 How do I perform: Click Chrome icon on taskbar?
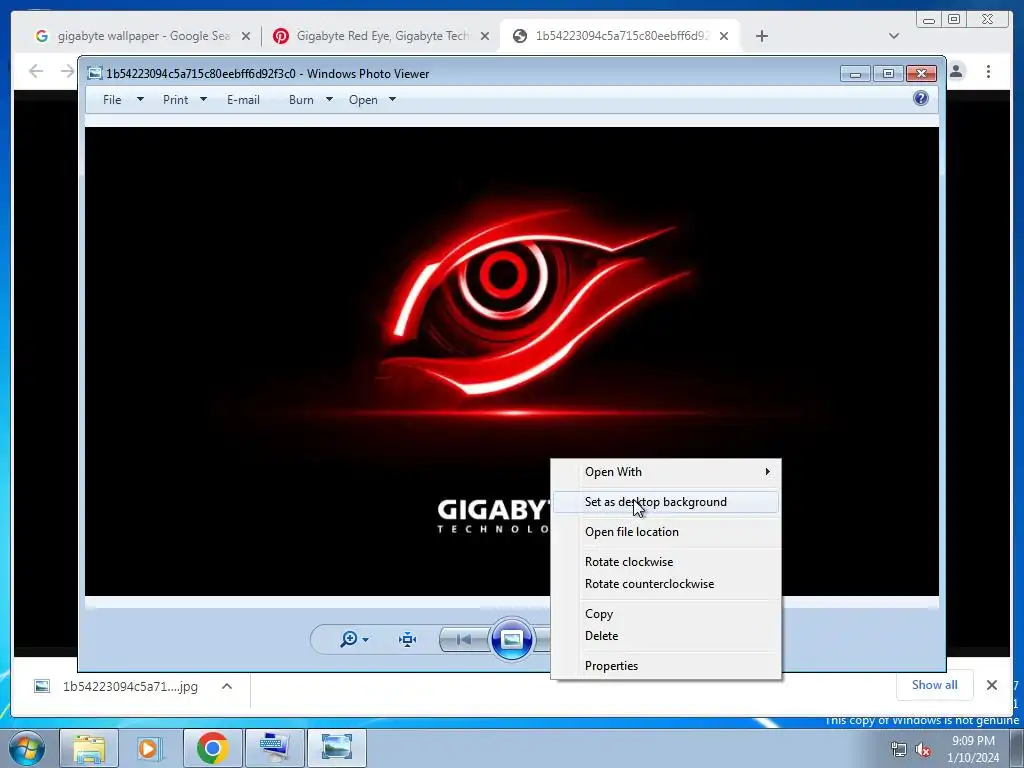[212, 748]
